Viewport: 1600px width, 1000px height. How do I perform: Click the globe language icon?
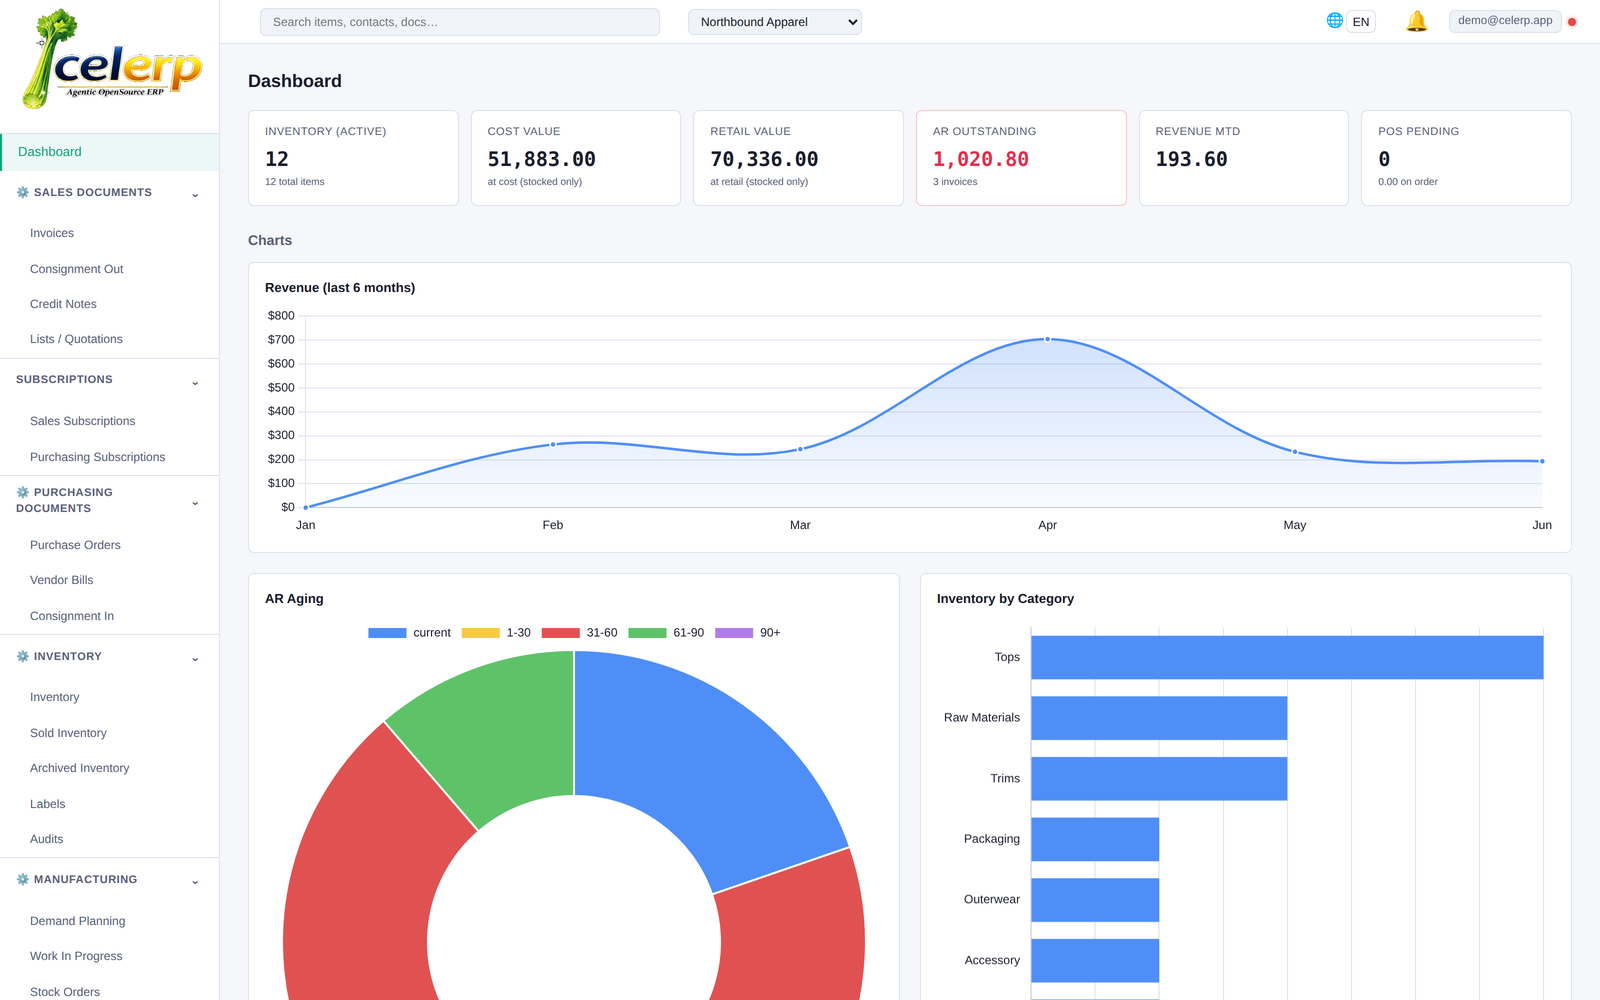(x=1334, y=20)
